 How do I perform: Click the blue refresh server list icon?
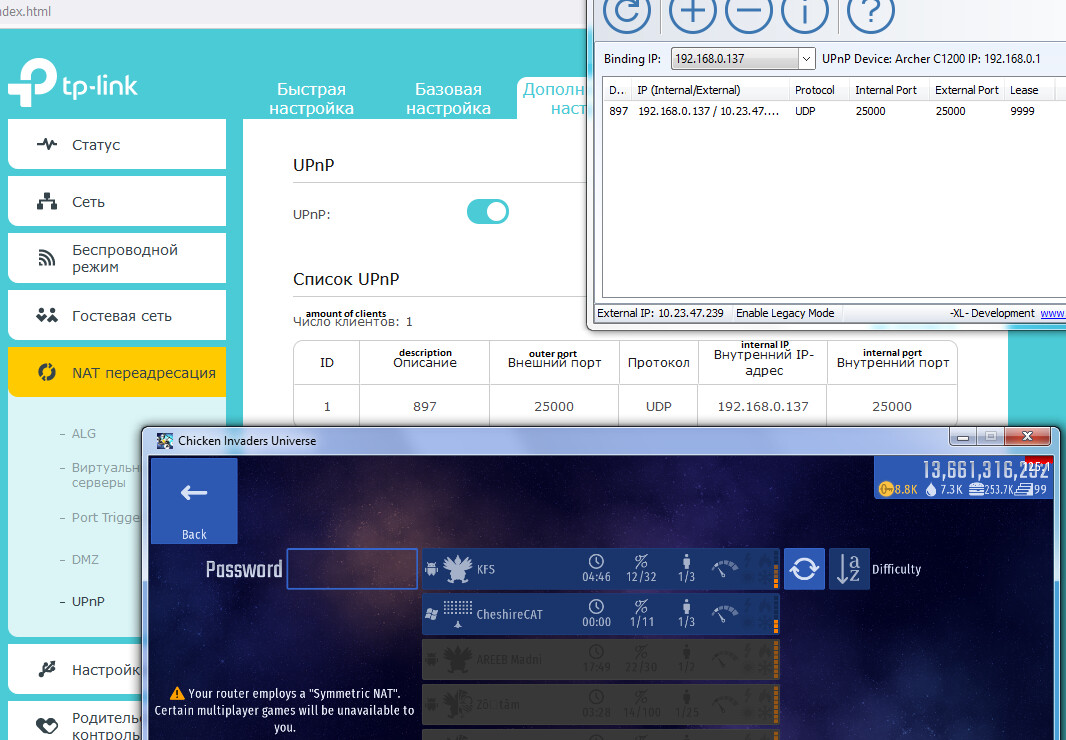click(804, 568)
